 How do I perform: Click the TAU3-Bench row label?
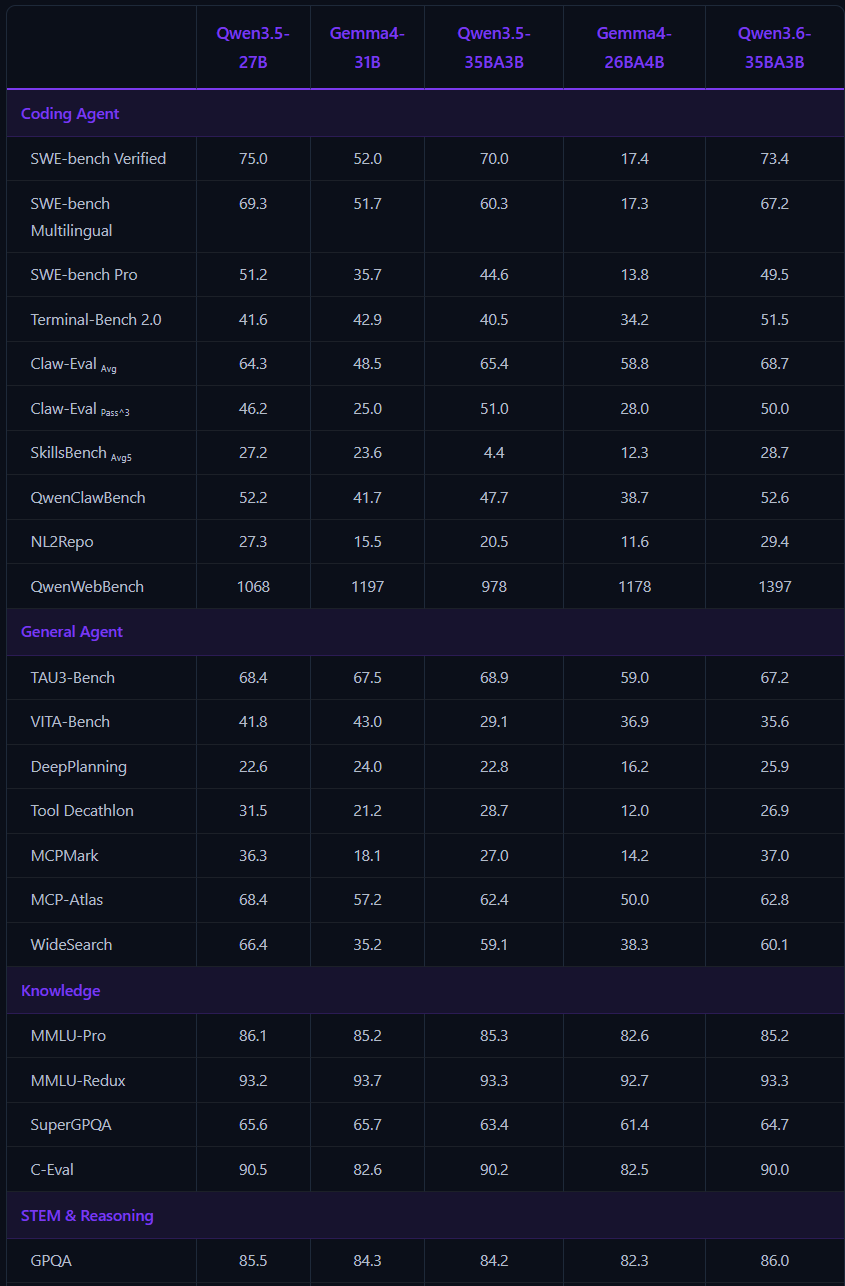click(x=73, y=678)
